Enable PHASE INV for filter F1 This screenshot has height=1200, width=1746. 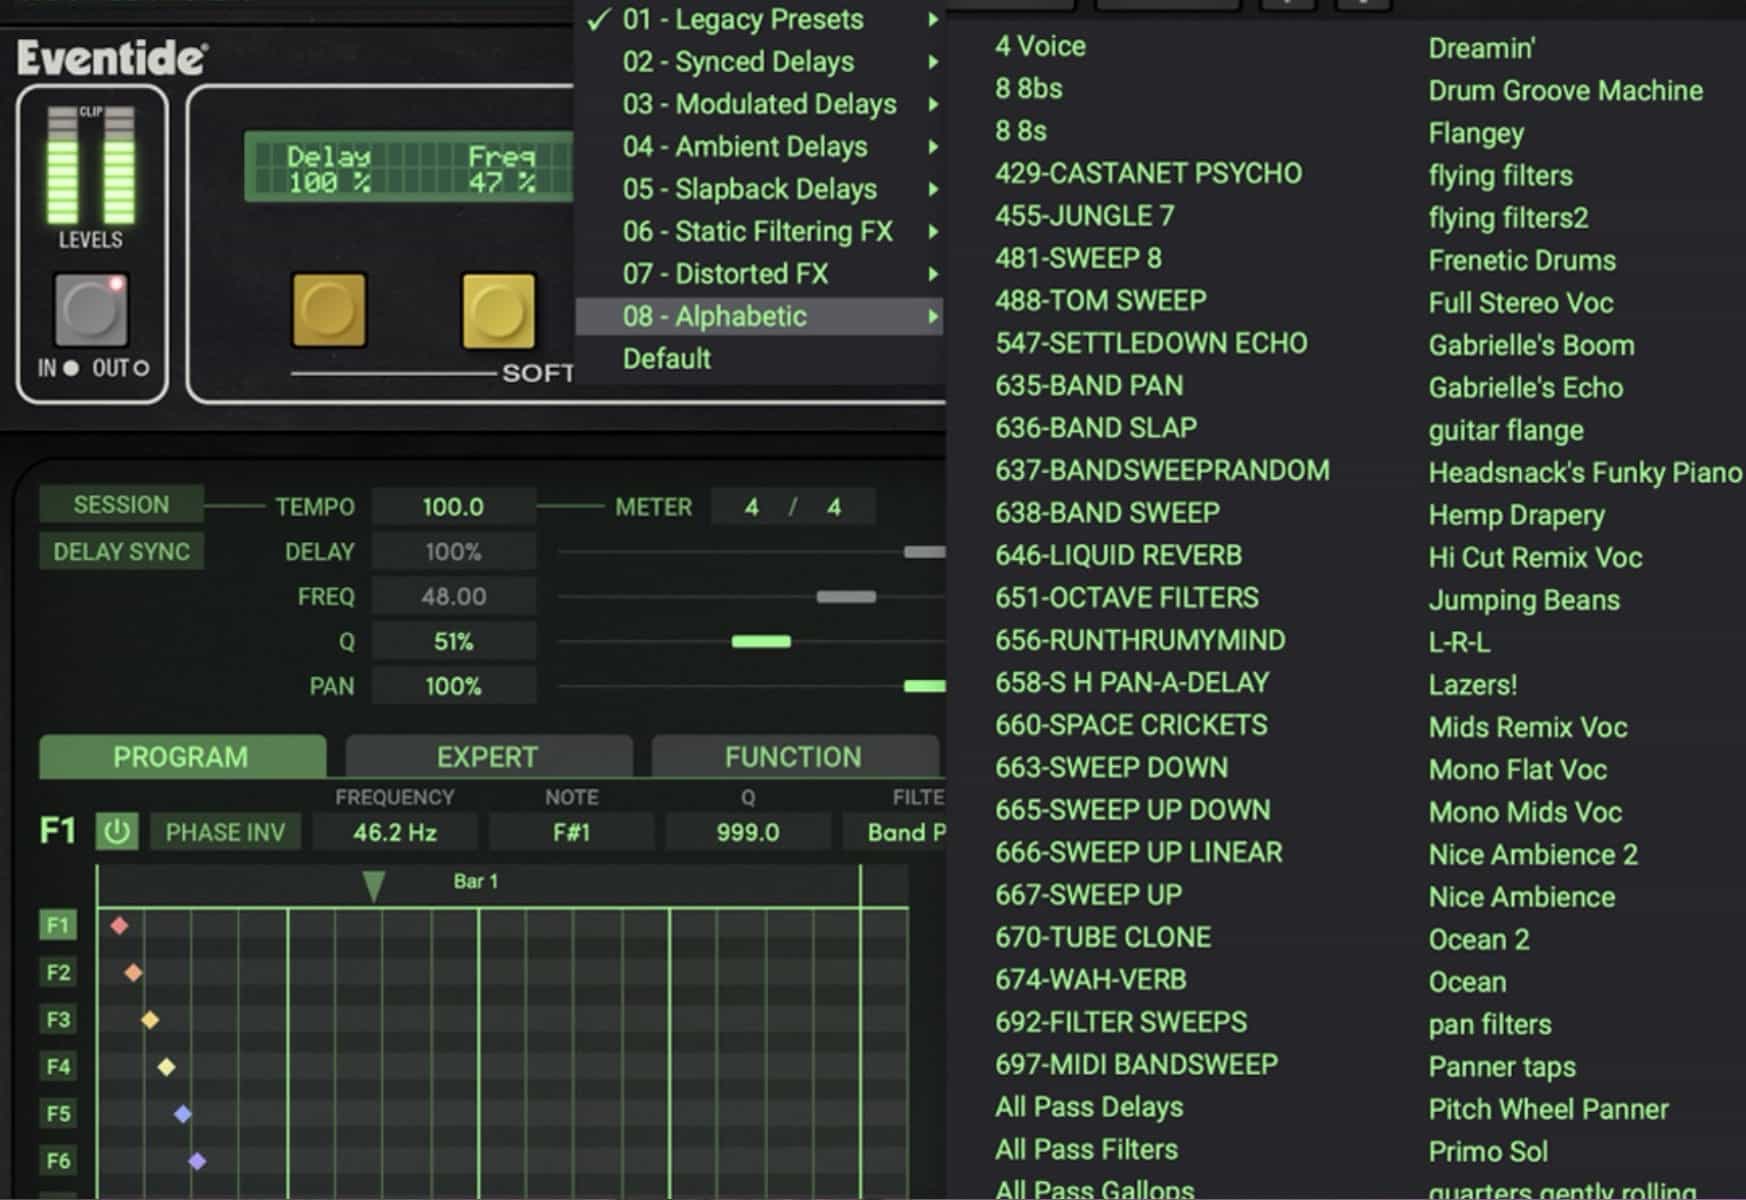tap(224, 831)
